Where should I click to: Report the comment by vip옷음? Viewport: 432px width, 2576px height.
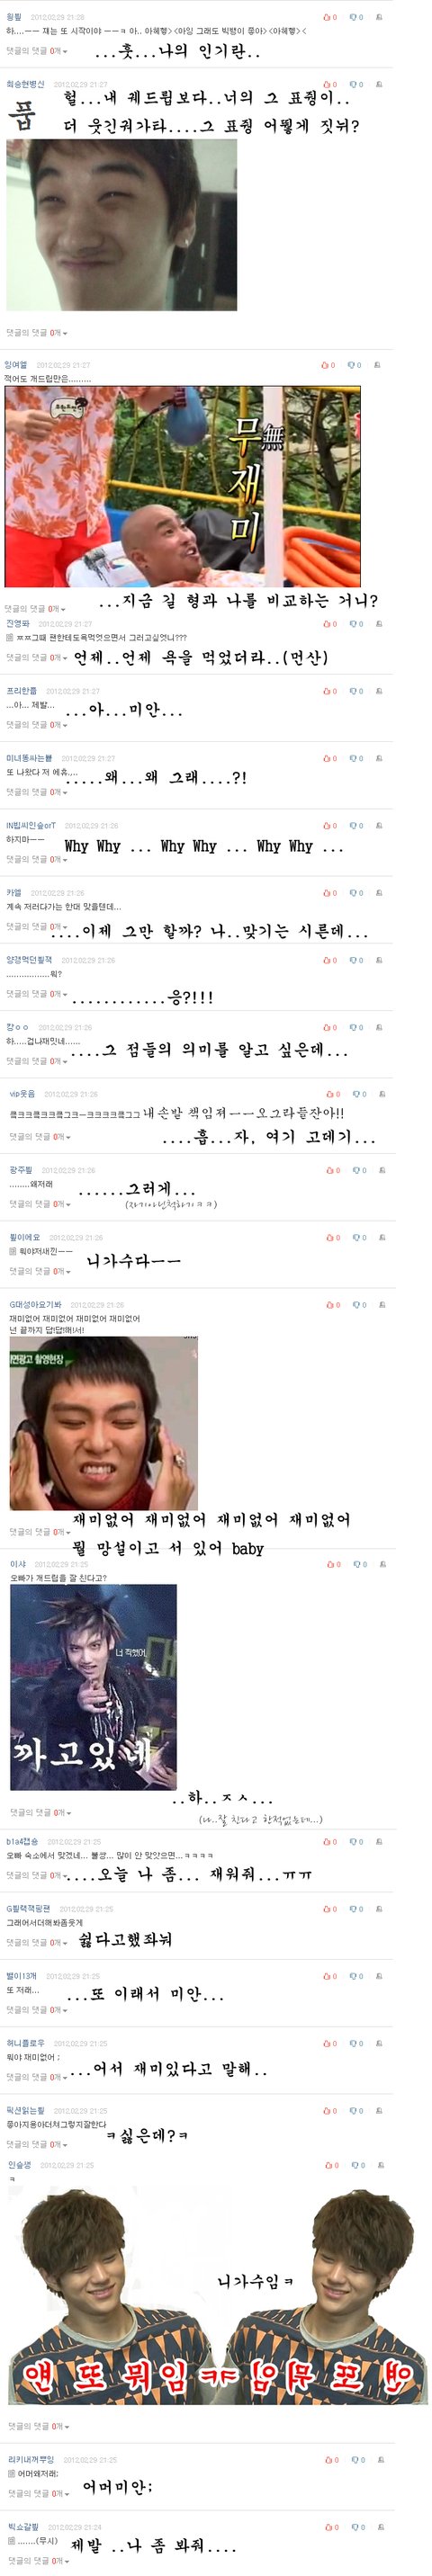click(x=383, y=1094)
